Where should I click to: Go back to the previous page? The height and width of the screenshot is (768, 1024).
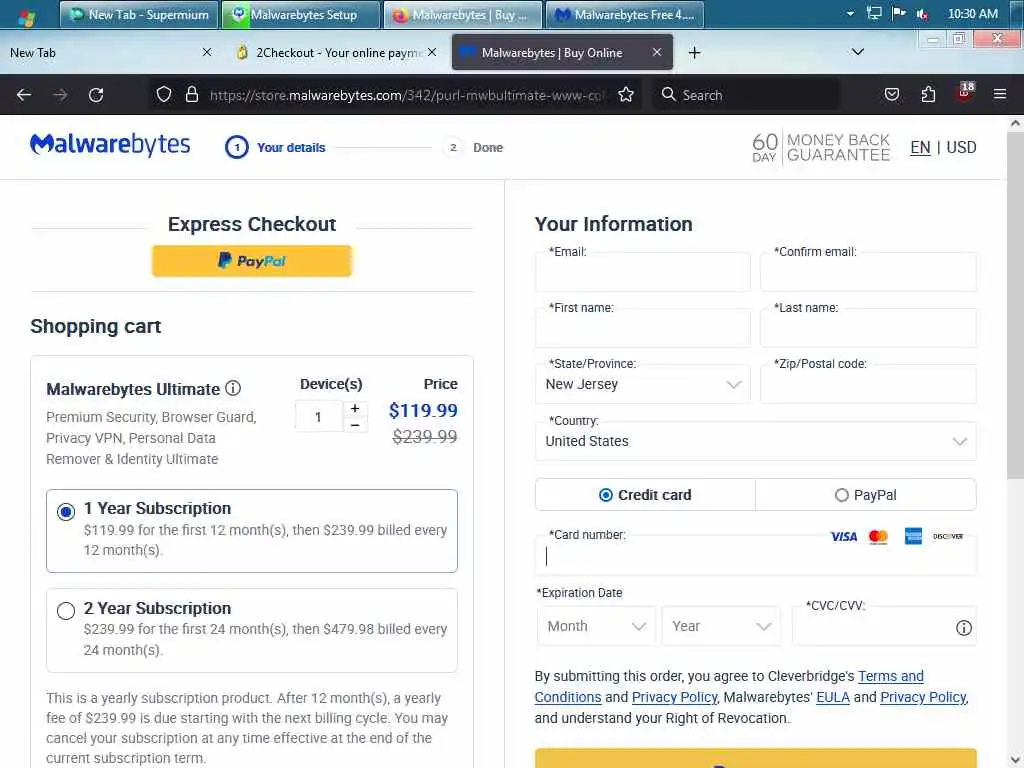pos(24,95)
